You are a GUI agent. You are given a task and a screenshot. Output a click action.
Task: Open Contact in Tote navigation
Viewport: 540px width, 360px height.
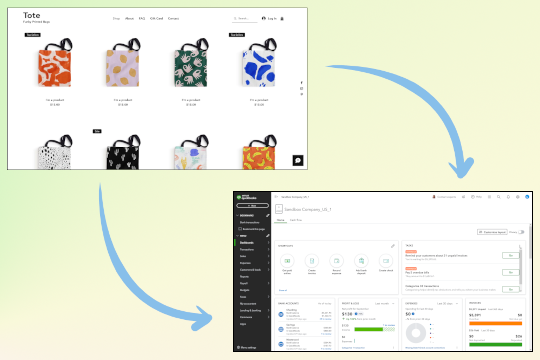click(174, 19)
